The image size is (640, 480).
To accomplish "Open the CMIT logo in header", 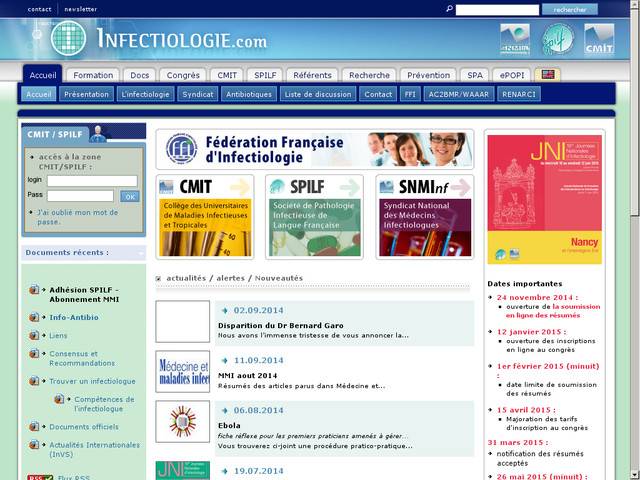I will (599, 39).
